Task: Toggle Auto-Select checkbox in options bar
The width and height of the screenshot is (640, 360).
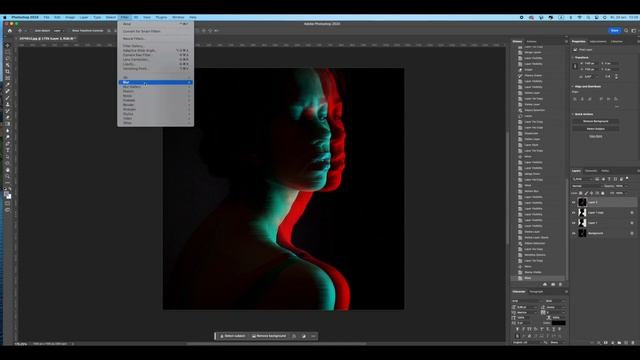Action: point(31,31)
